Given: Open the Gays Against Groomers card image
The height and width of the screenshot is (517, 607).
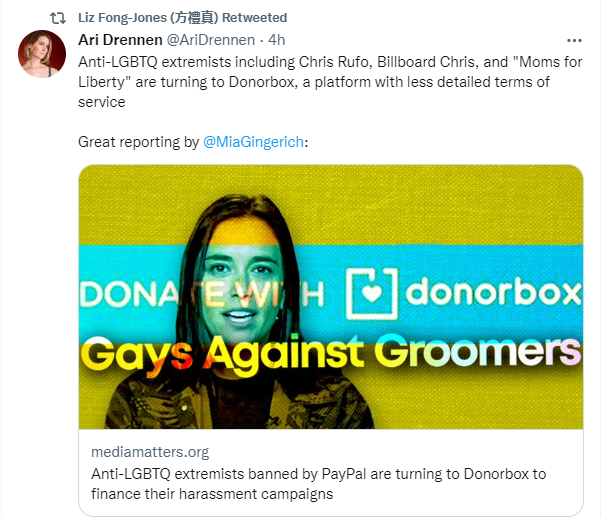Looking at the screenshot, I should coord(331,297).
